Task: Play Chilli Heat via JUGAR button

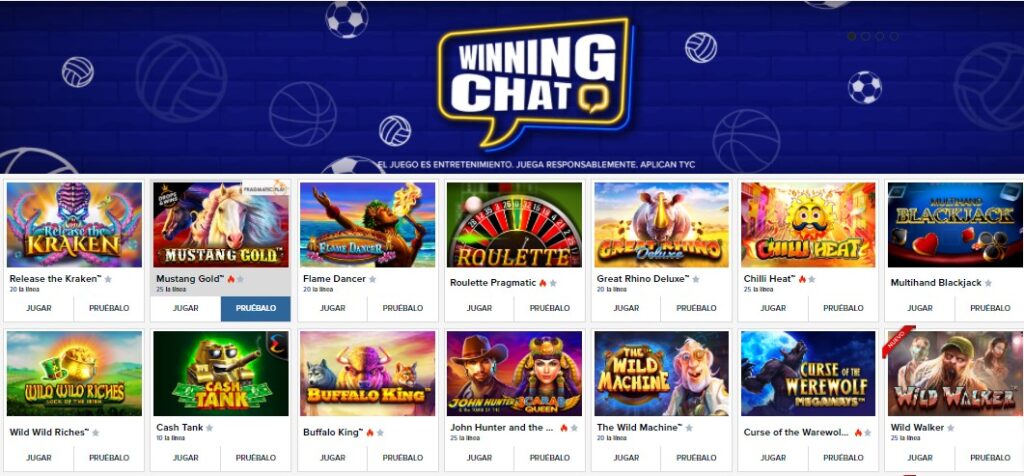Action: [x=773, y=308]
